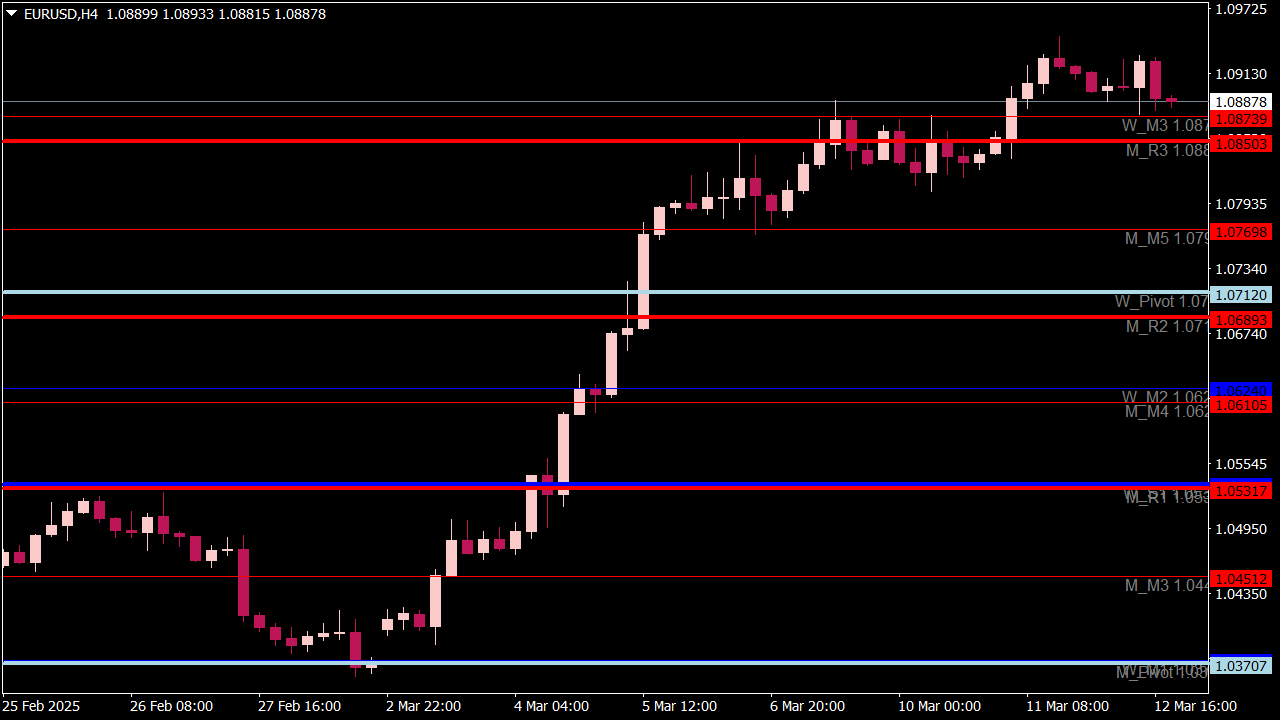The image size is (1280, 720).
Task: Click the red 1.04512 price tag
Action: (1240, 579)
